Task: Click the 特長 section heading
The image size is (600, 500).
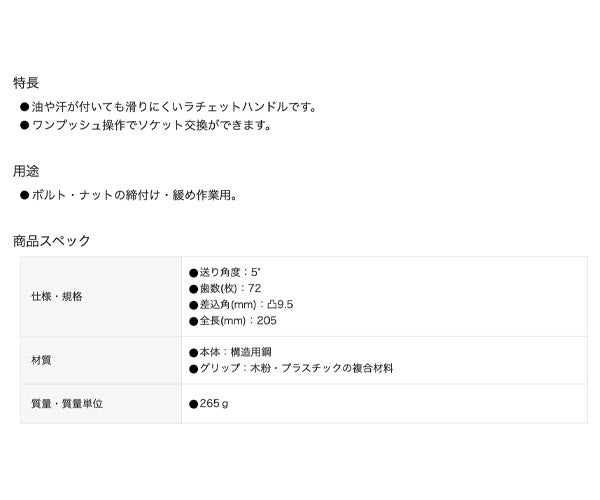Action: 26,82
